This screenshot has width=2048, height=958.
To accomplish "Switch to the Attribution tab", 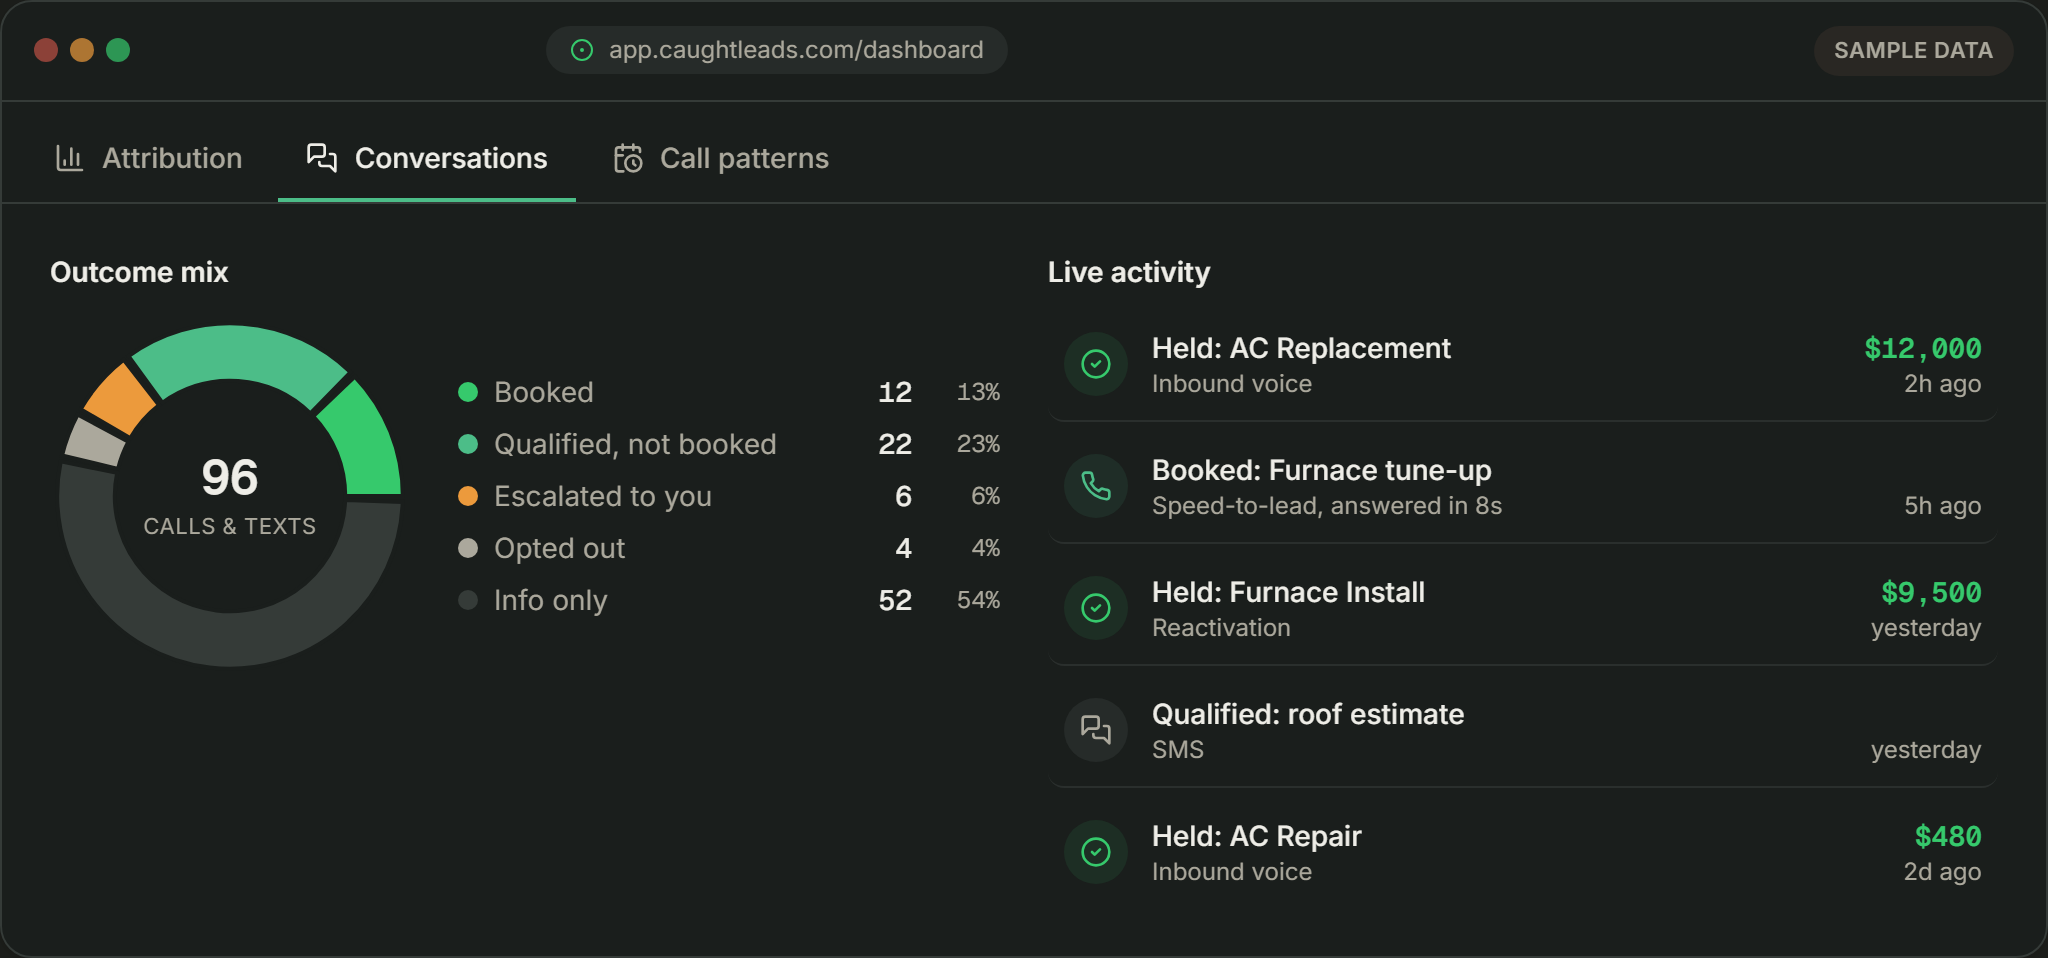I will point(149,158).
